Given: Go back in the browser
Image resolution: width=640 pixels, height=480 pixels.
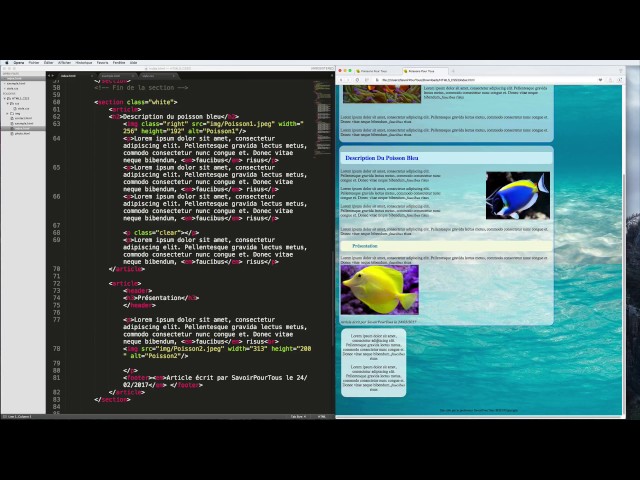Looking at the screenshot, I should point(341,80).
